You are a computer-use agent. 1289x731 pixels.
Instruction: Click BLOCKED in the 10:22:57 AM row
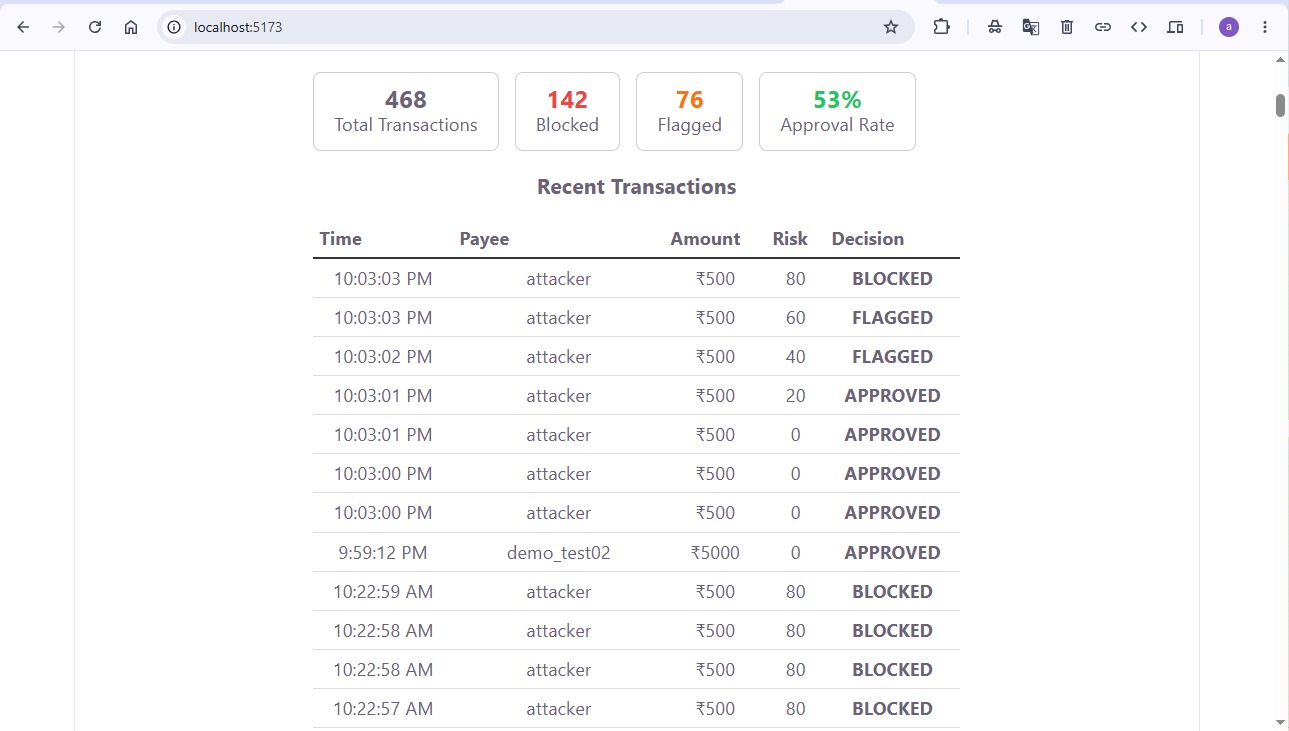892,709
